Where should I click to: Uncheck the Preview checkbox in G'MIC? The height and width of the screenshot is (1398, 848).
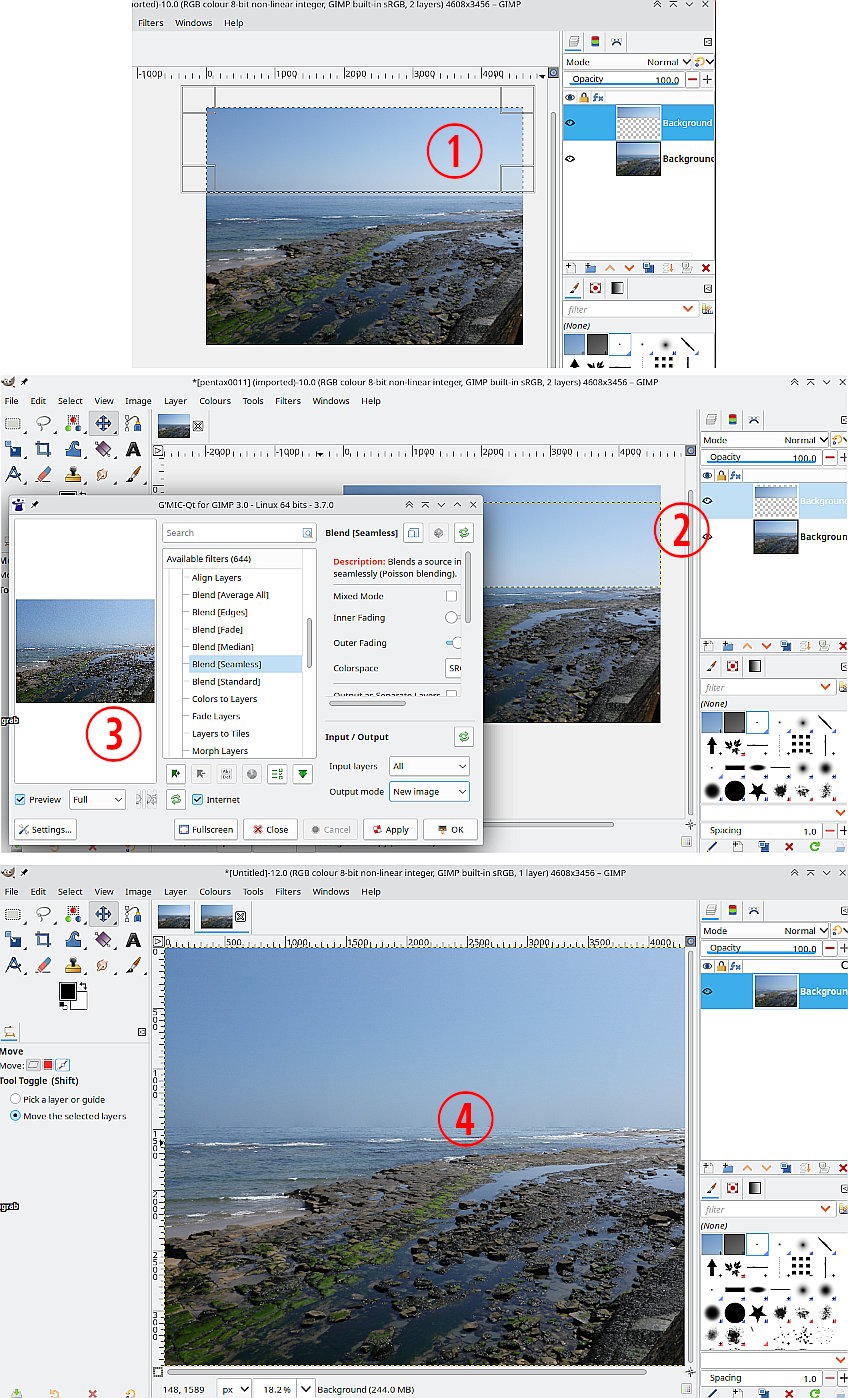21,800
